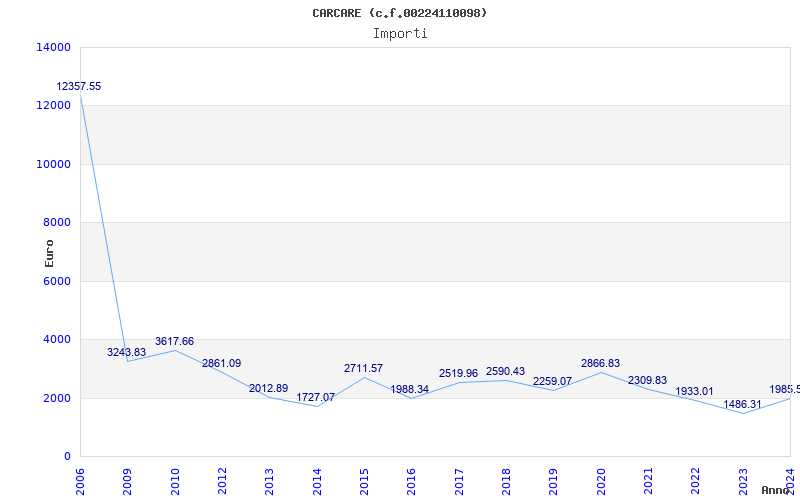Click the 2016 x-axis year label
This screenshot has height=500, width=800.
411,481
